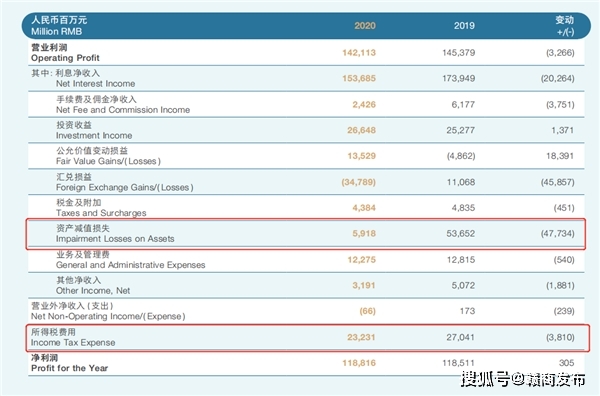Click the 2019 column header
Image resolution: width=600 pixels, height=396 pixels.
click(464, 26)
